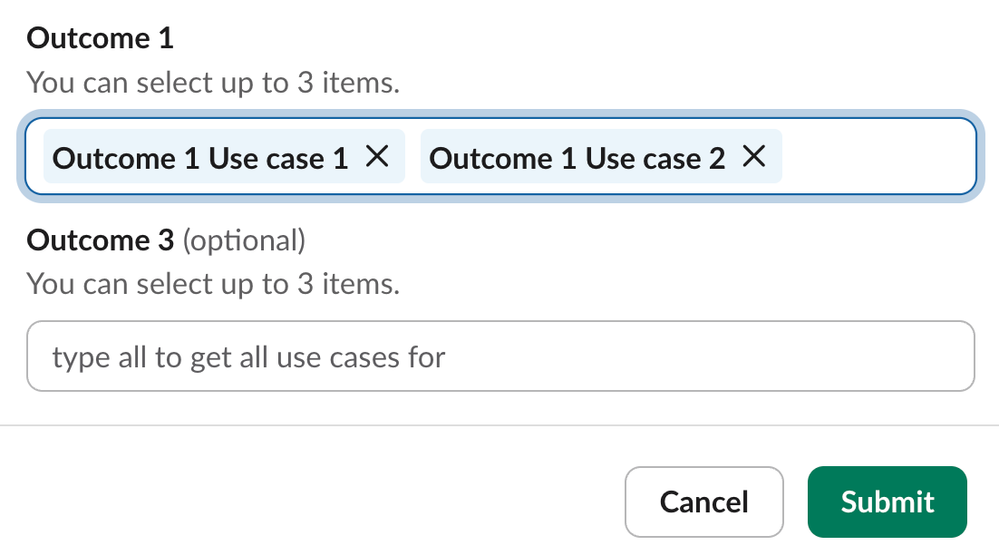The height and width of the screenshot is (557, 999).
Task: Select the Outcome 1 Use case 1 chip text
Action: tap(200, 158)
